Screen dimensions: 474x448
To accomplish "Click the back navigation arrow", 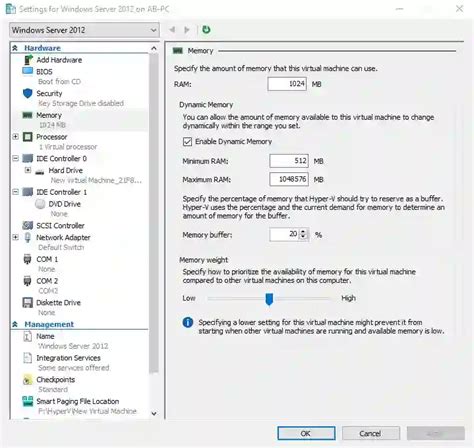I will [172, 30].
